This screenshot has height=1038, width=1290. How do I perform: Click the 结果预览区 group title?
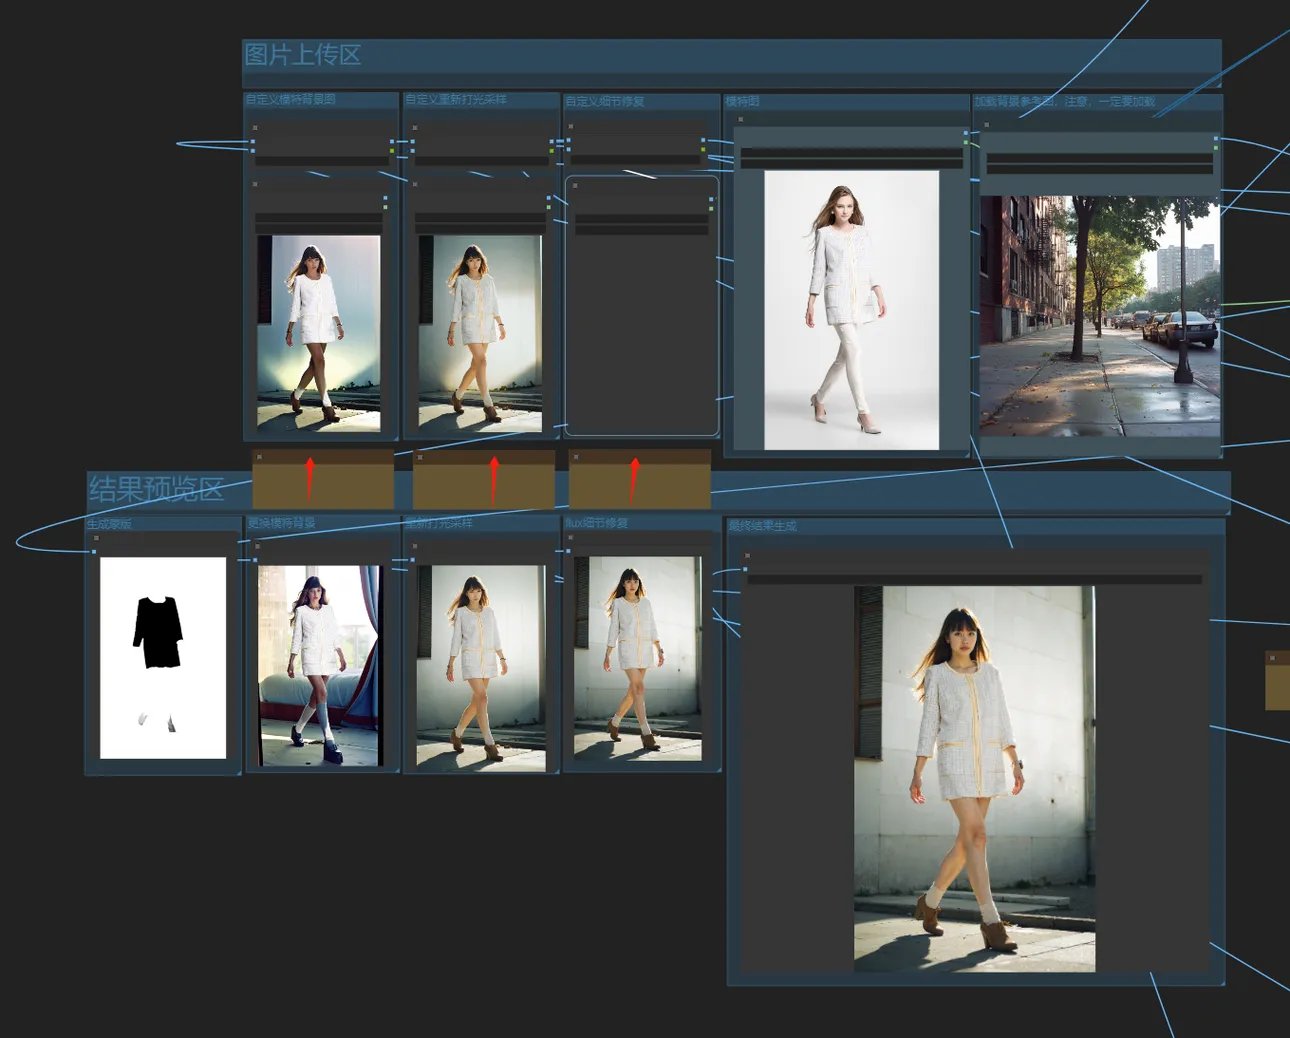[156, 489]
